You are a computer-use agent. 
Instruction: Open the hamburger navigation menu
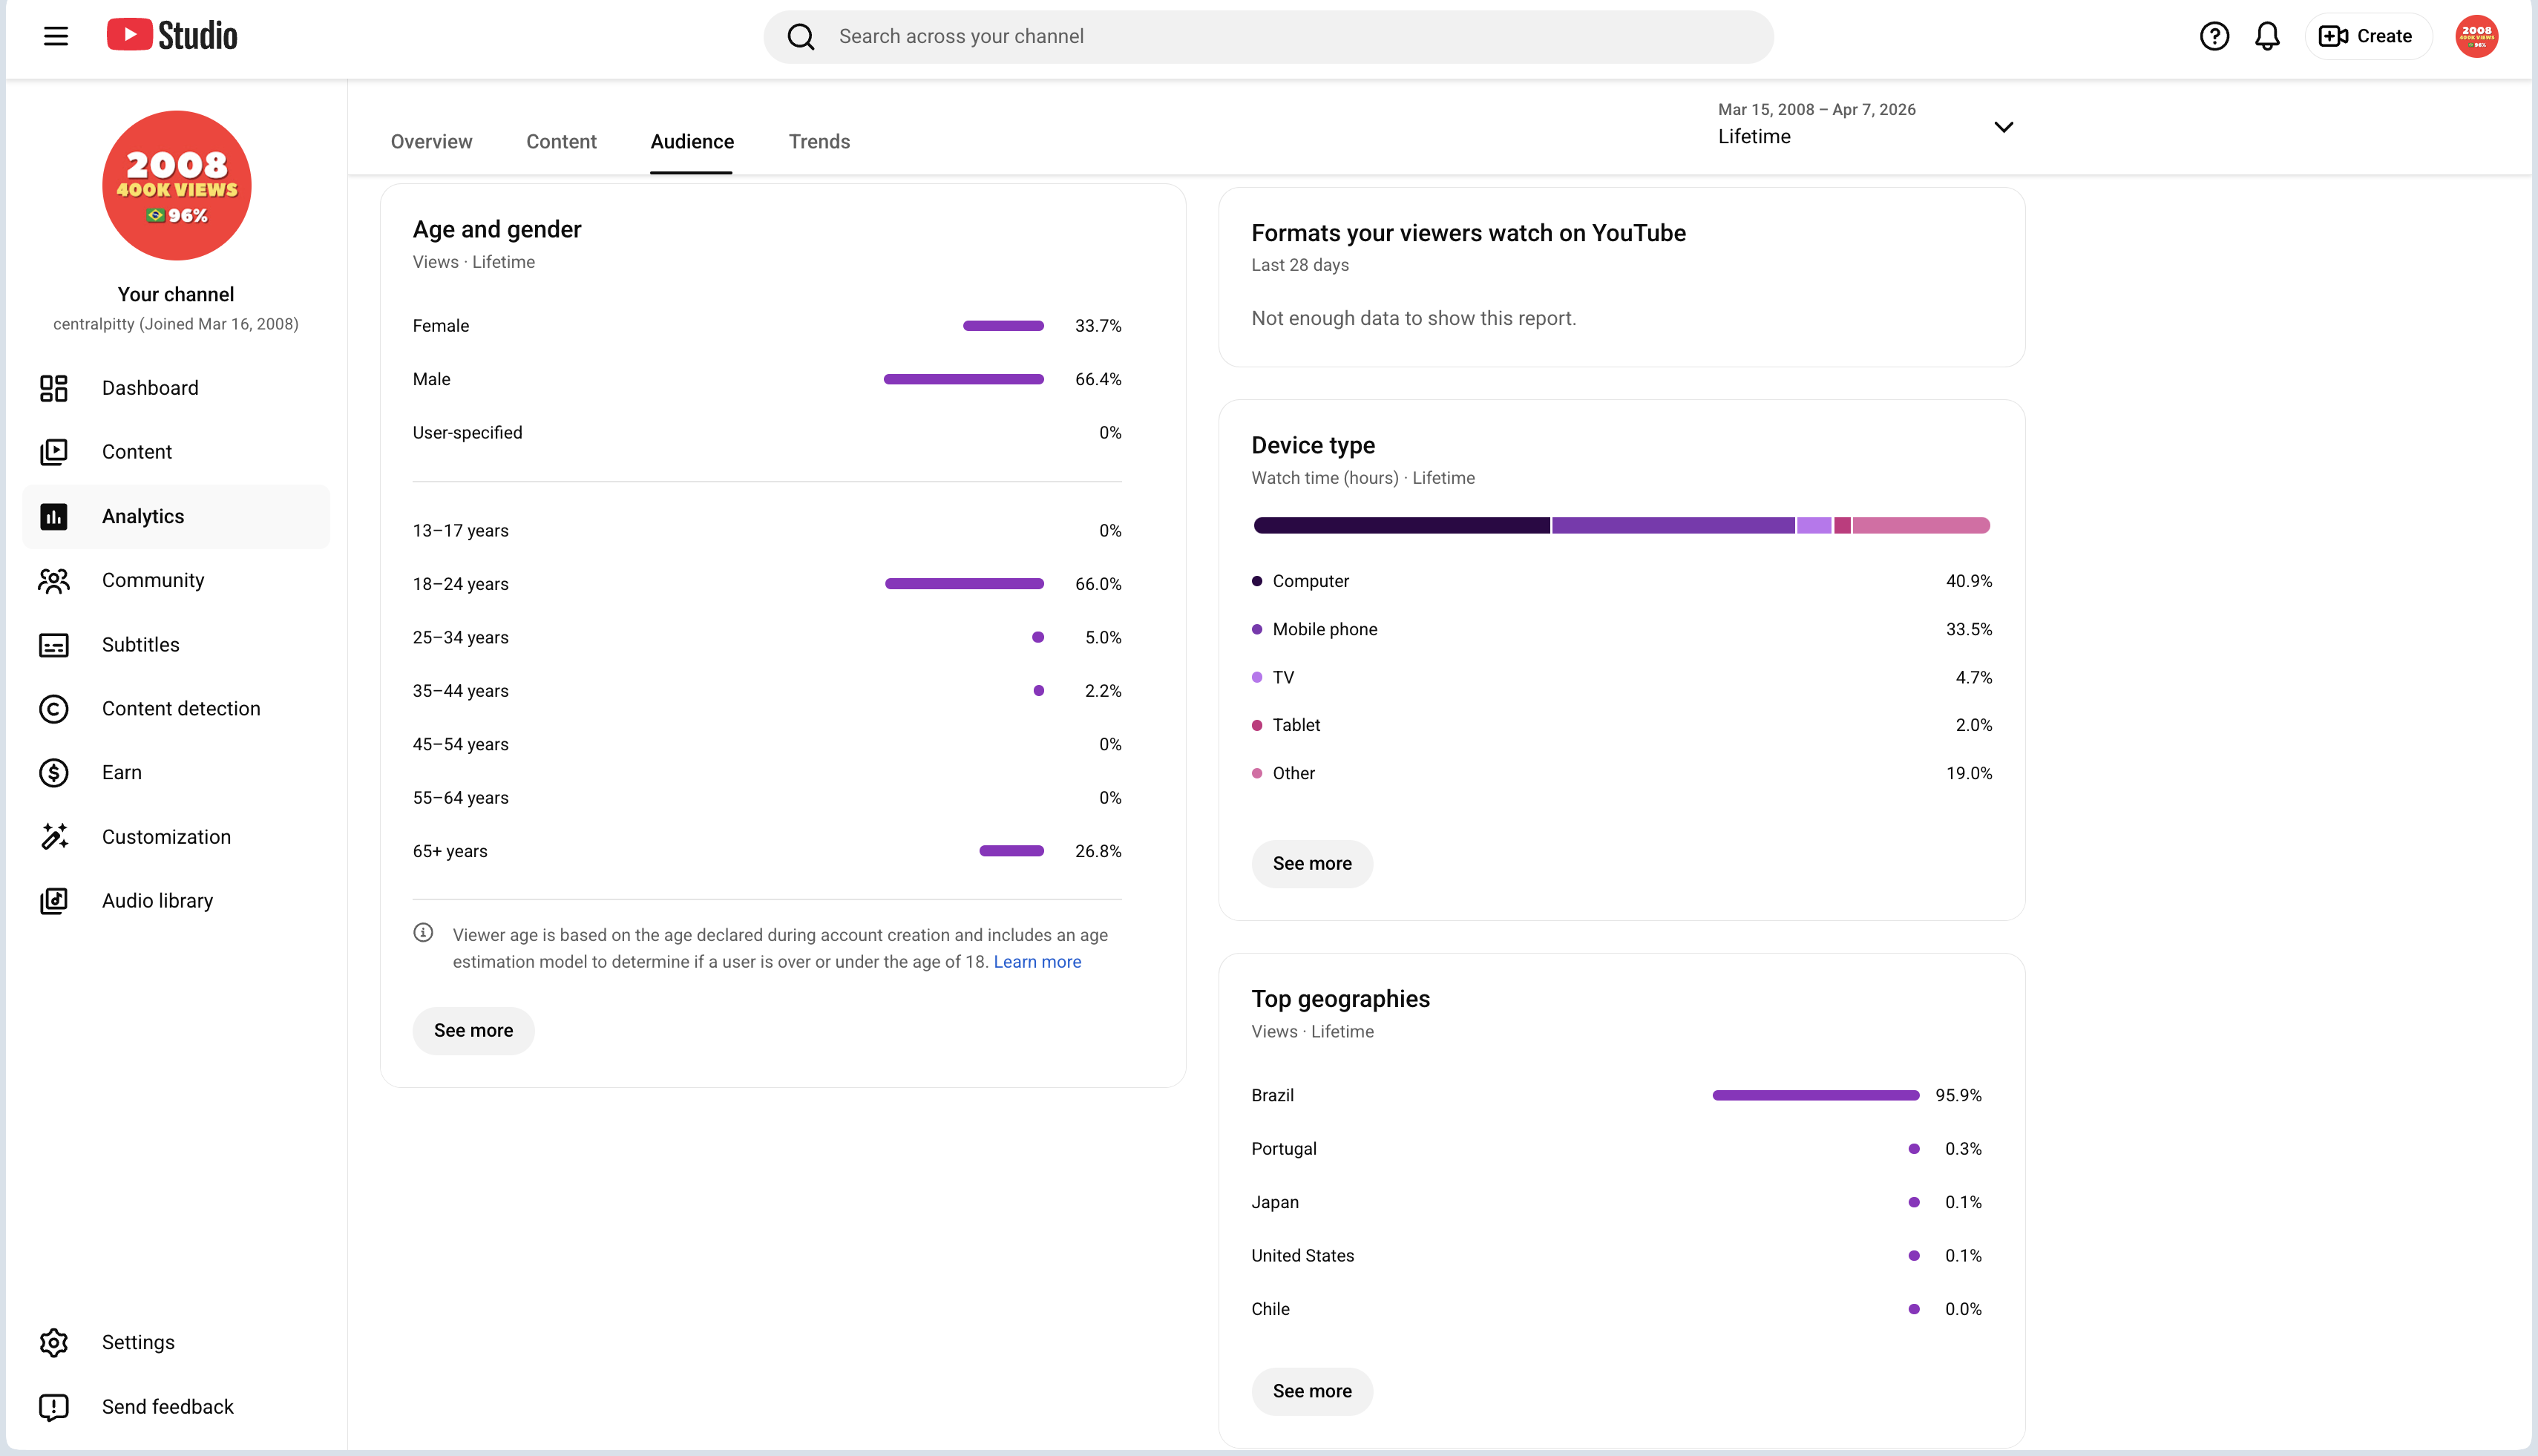56,37
